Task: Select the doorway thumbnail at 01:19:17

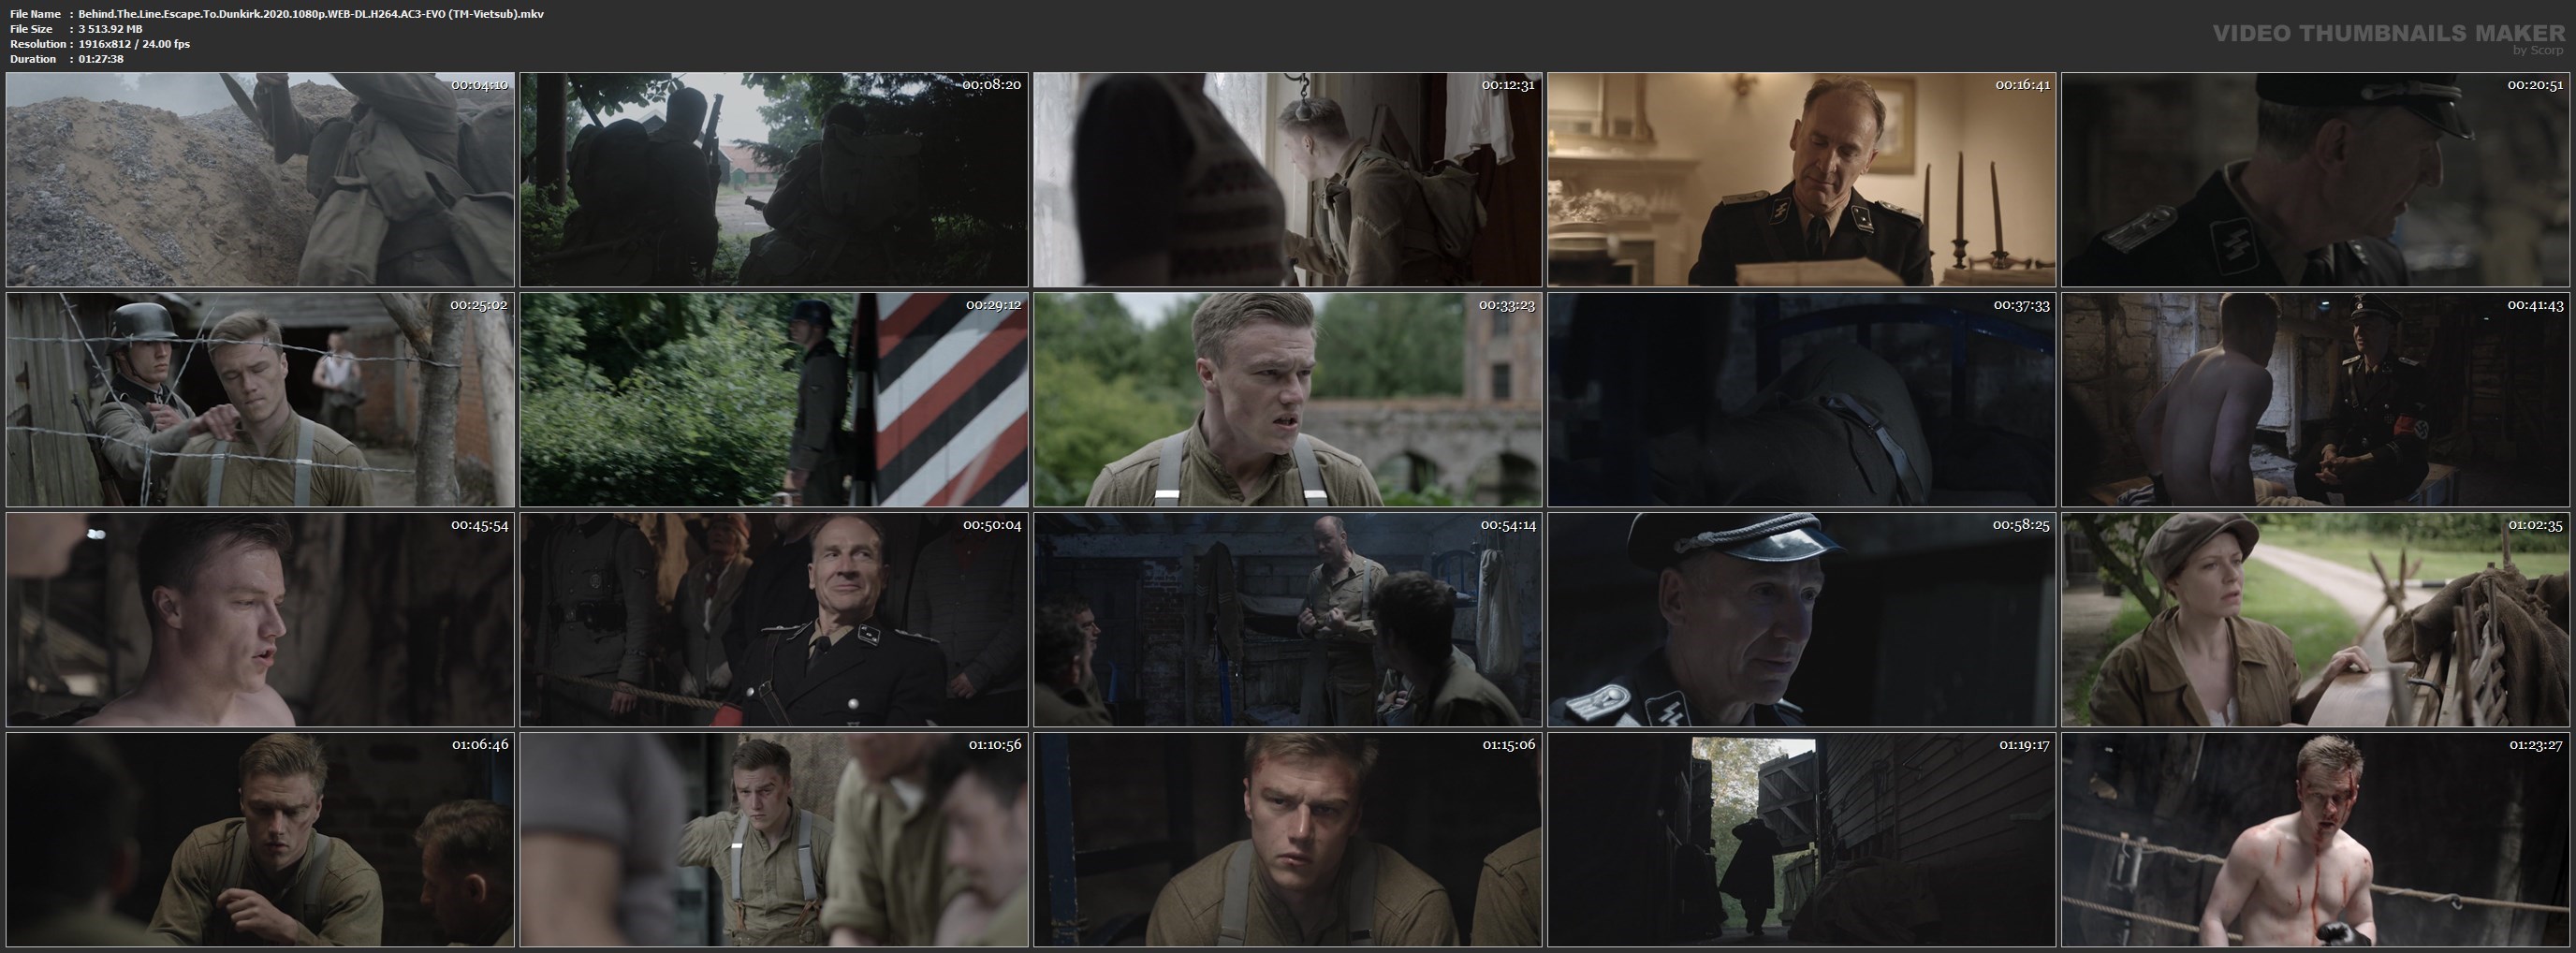Action: [x=1802, y=840]
